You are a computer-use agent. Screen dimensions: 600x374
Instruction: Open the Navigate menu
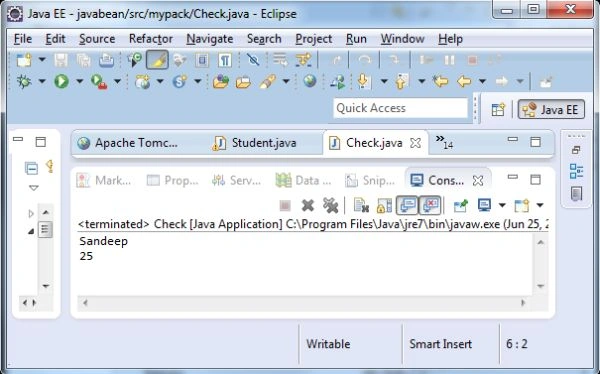click(210, 39)
